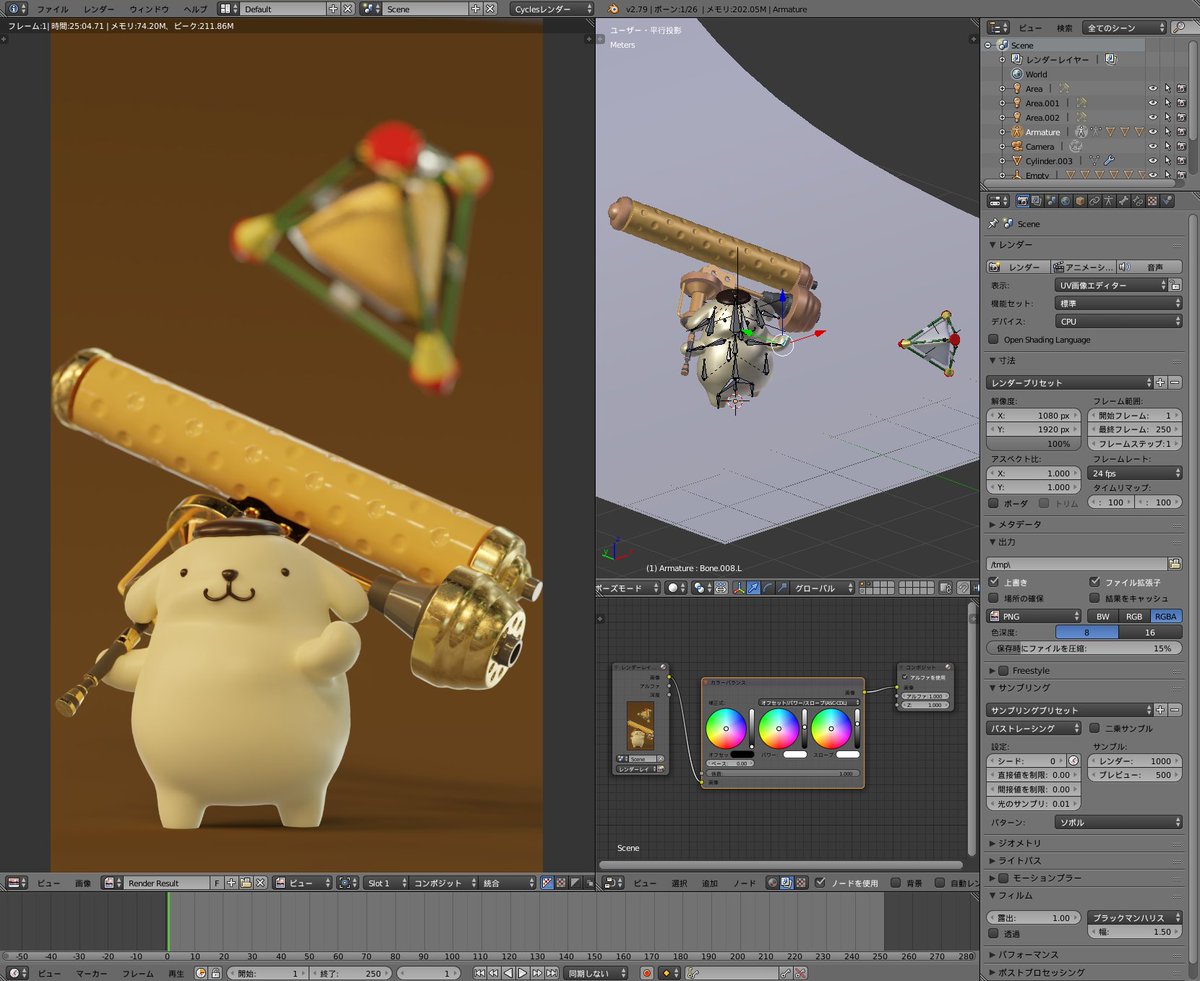Click the first color wheel in カラーバランス node

pos(726,728)
